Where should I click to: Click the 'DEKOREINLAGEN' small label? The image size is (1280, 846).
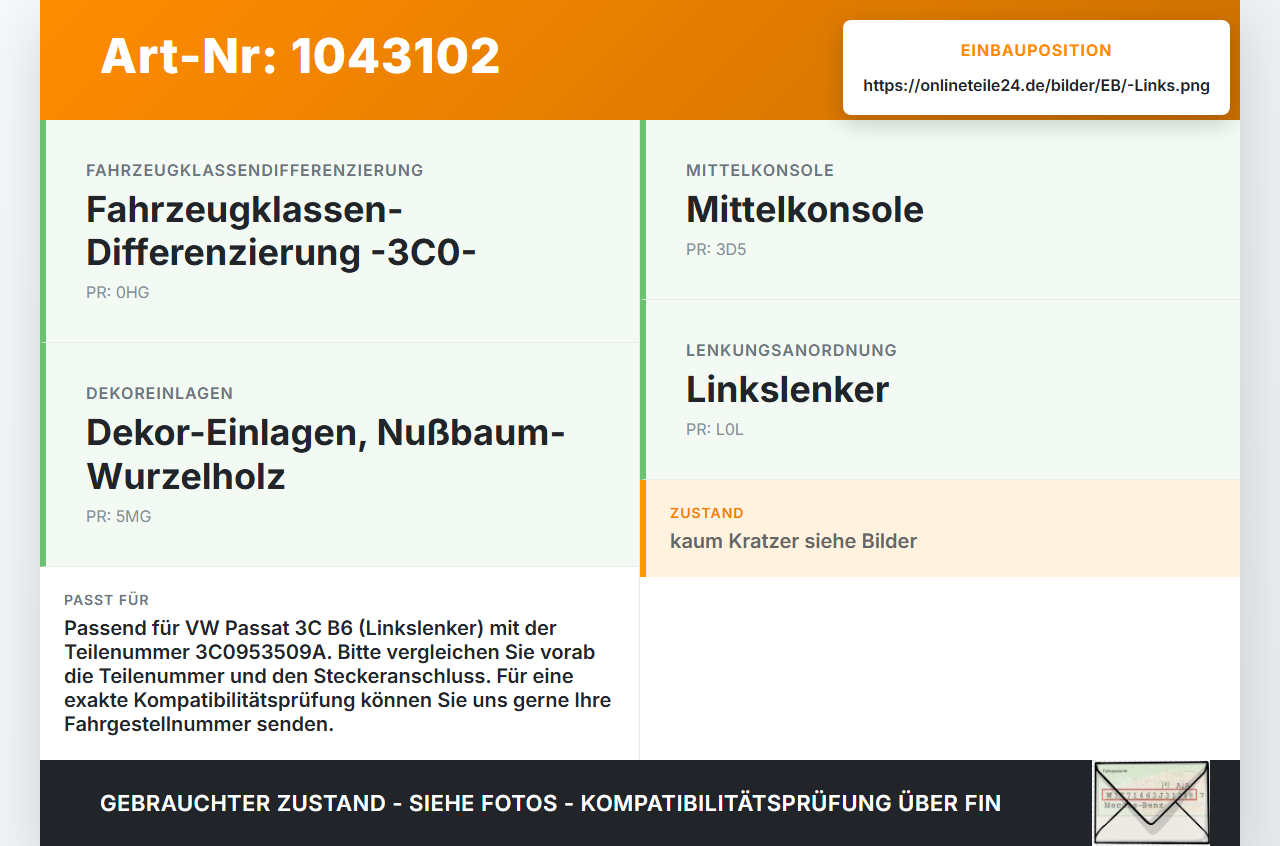pyautogui.click(x=160, y=394)
